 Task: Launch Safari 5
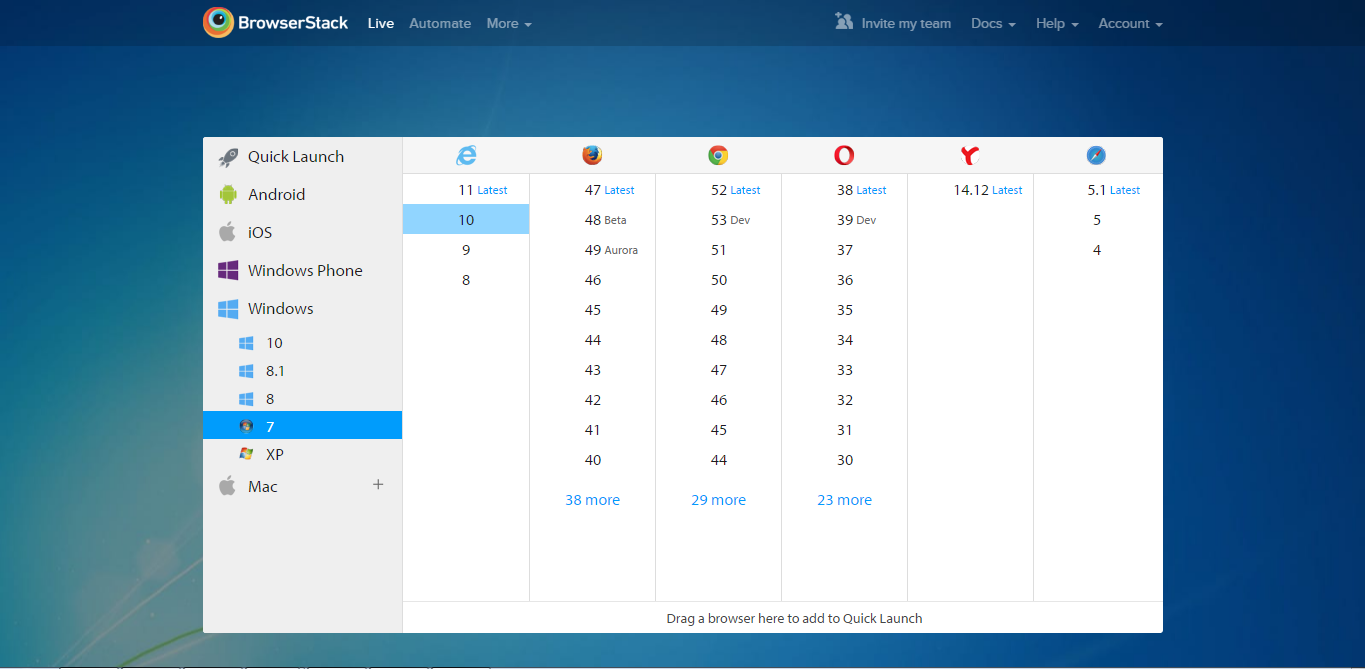[1097, 220]
